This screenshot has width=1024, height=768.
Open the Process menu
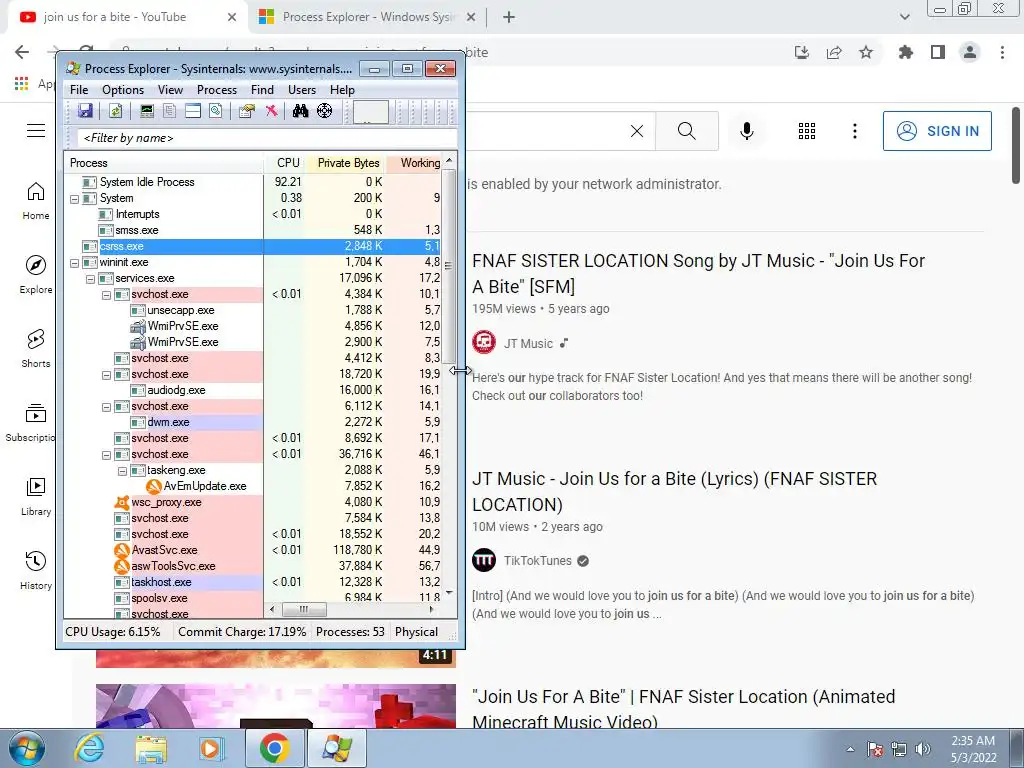tap(217, 89)
